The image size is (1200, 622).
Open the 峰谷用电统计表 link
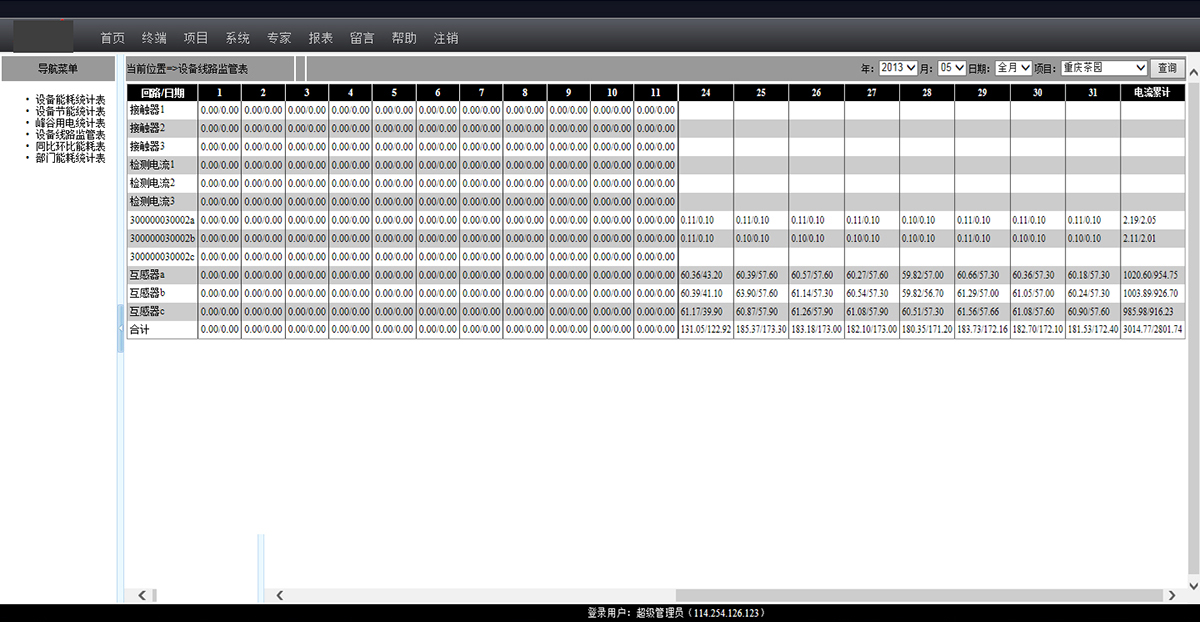point(70,123)
